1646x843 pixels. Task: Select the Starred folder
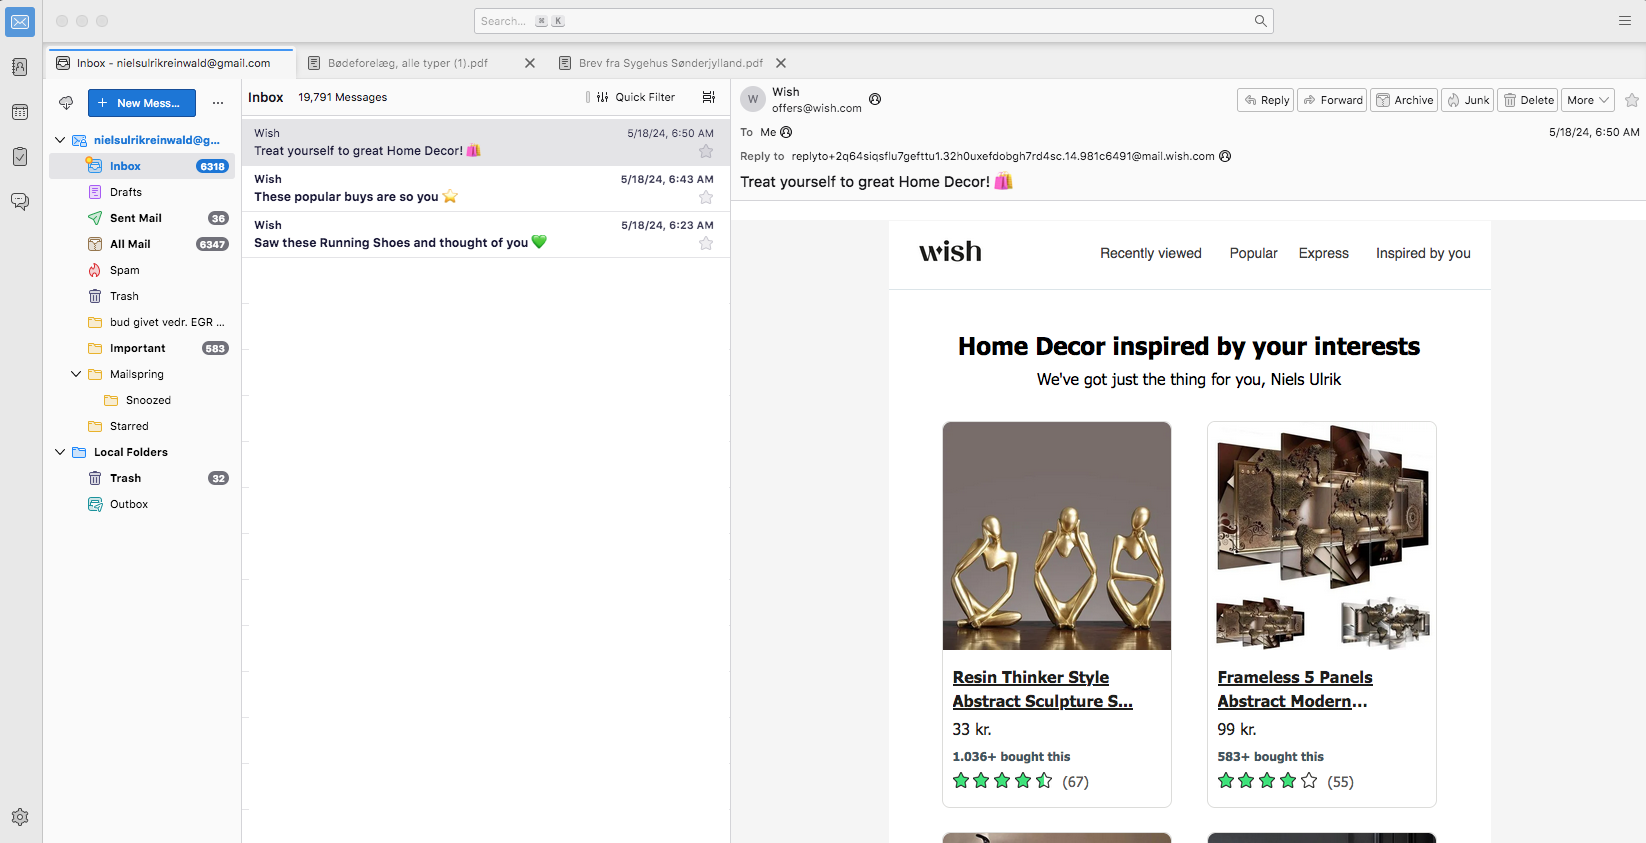point(142,426)
